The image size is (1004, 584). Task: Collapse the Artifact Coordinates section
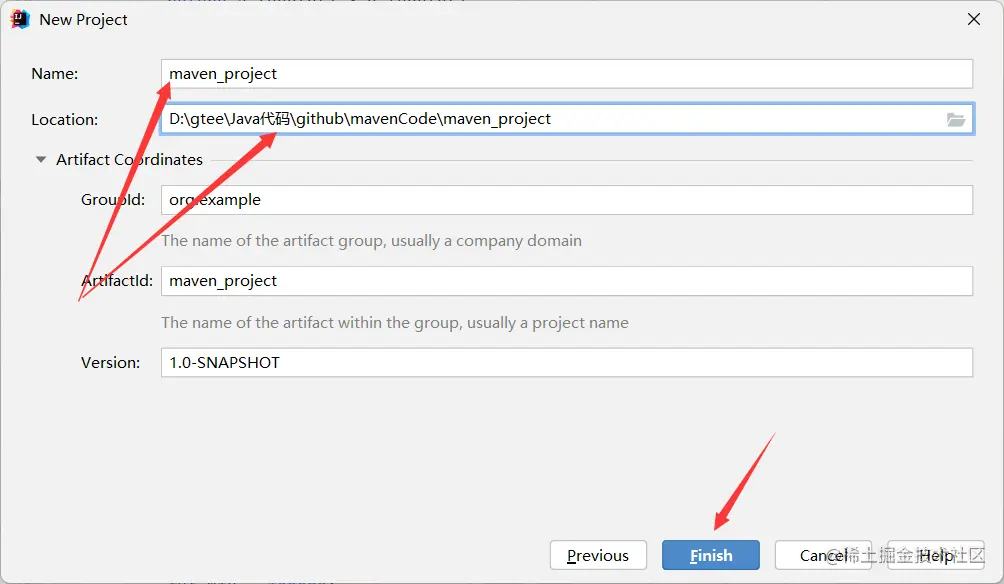point(41,159)
